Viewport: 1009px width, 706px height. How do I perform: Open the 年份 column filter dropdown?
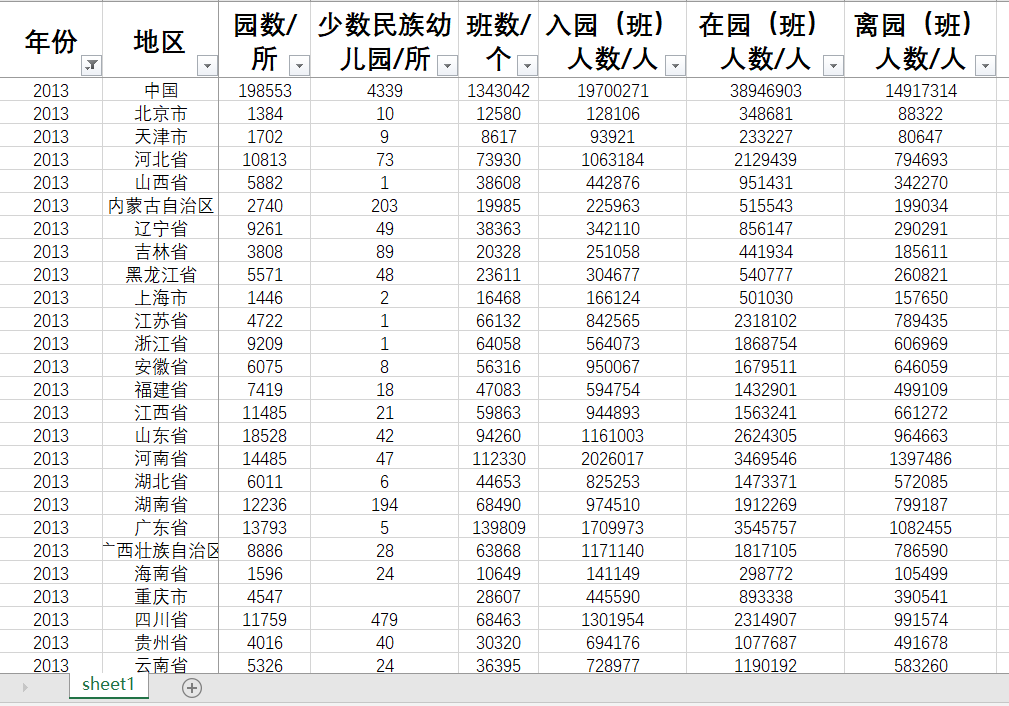(x=91, y=65)
